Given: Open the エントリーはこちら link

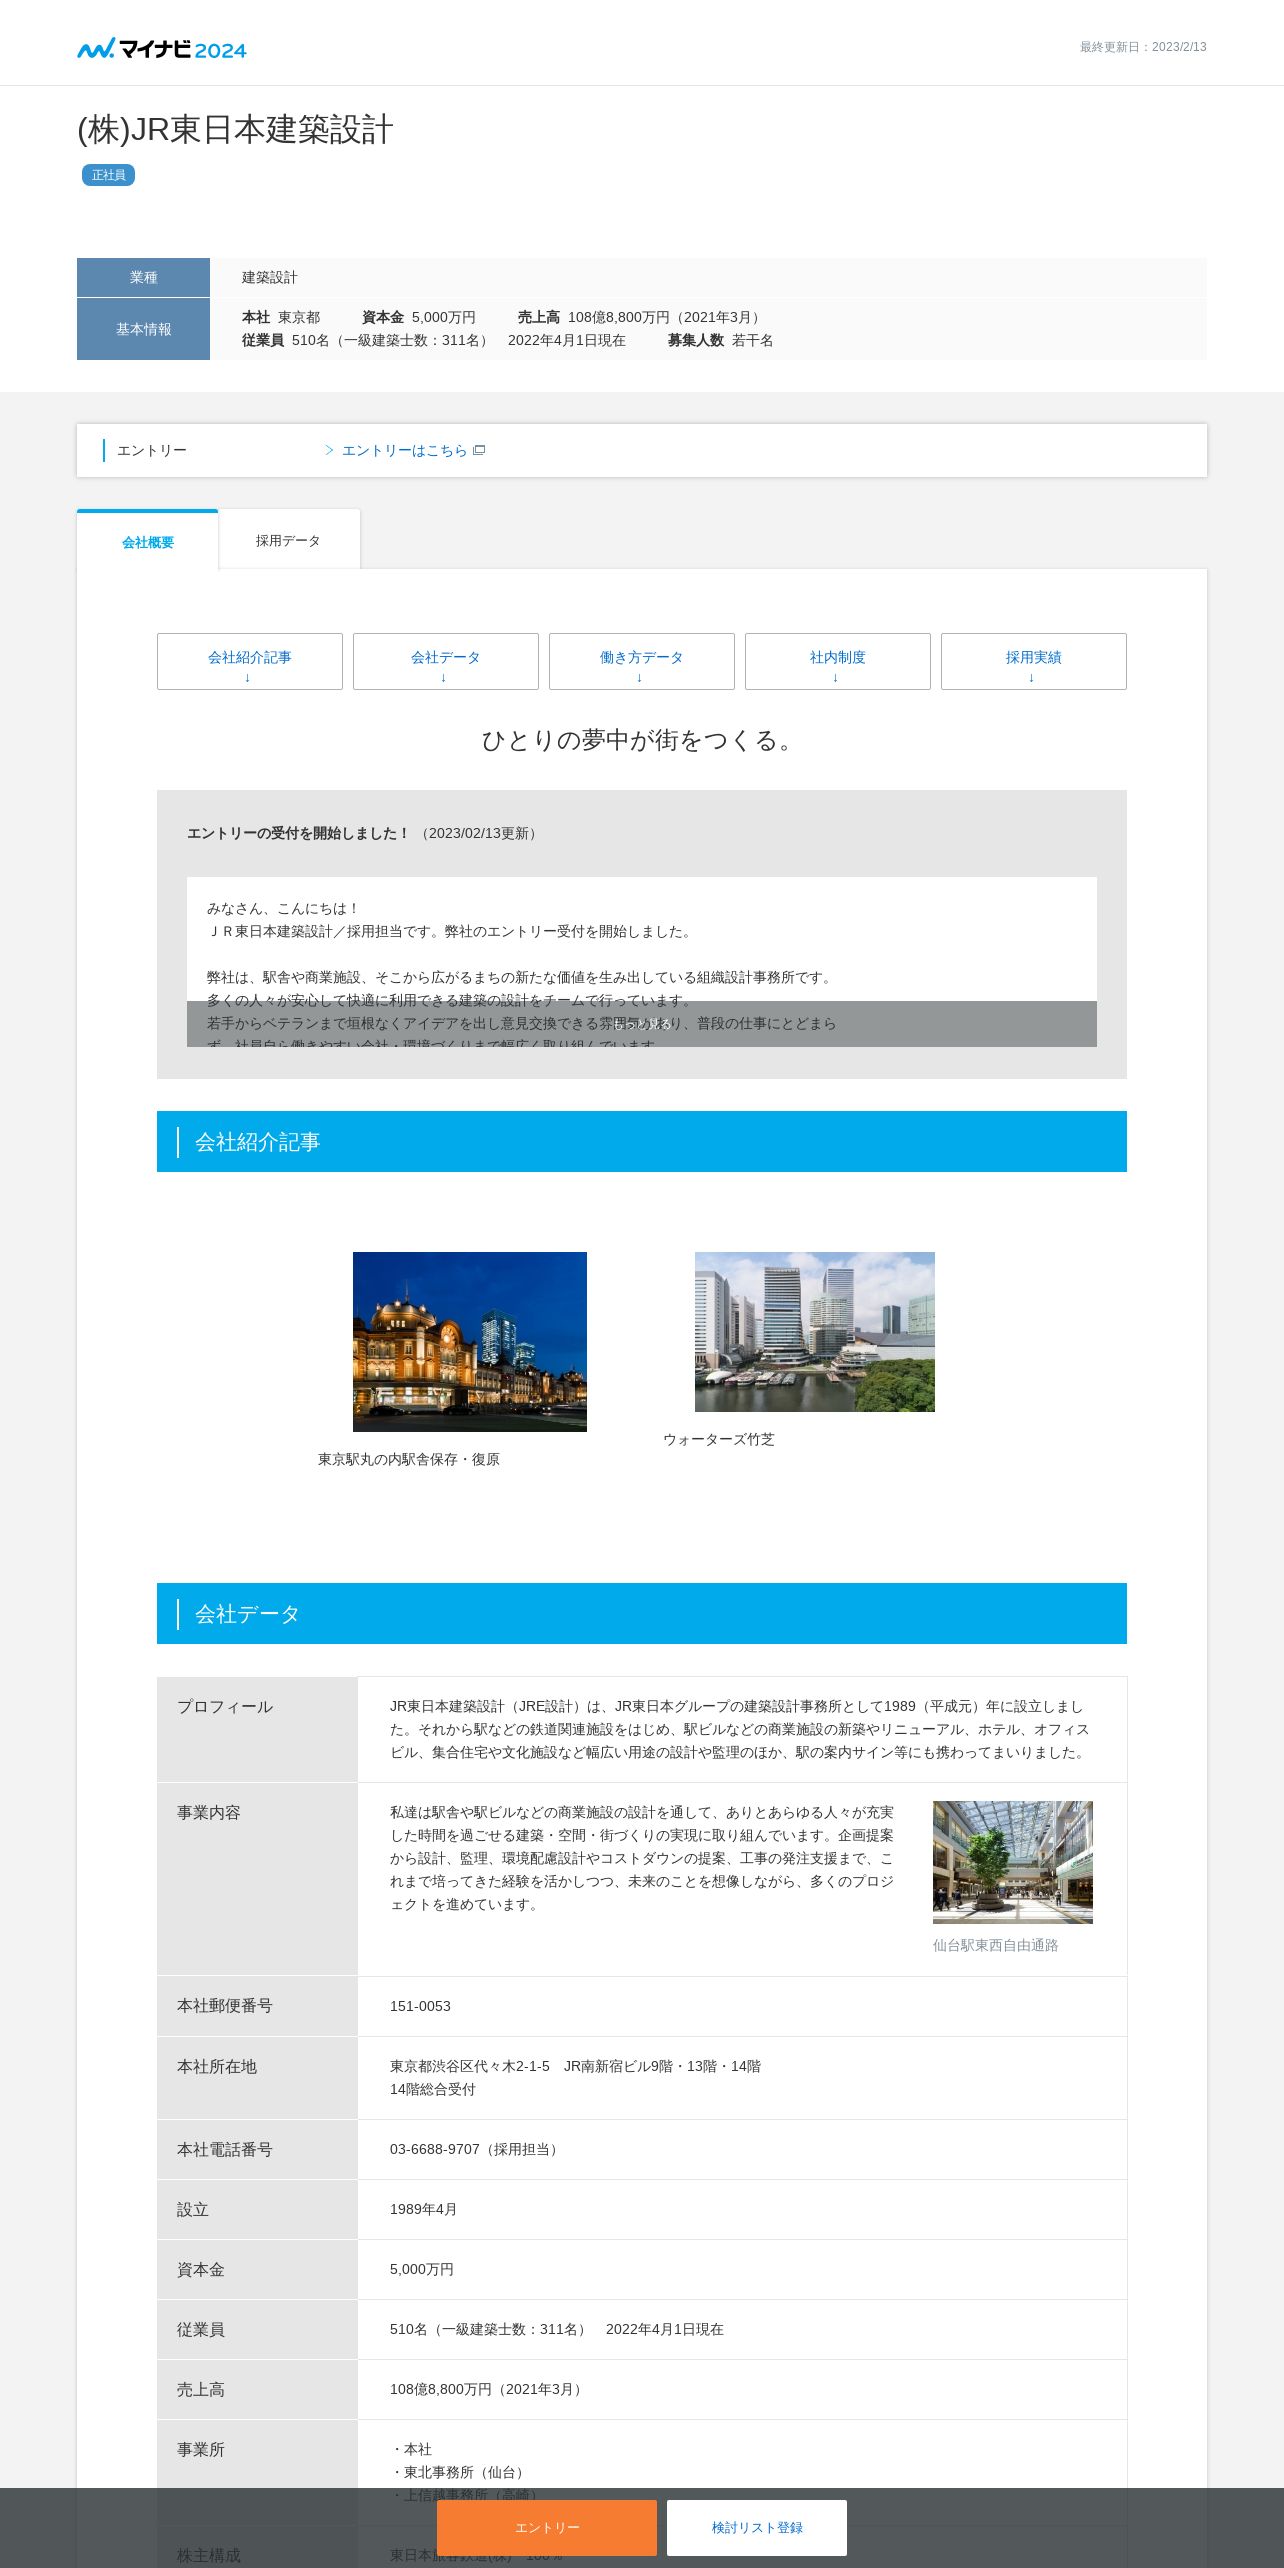Looking at the screenshot, I should pos(404,450).
